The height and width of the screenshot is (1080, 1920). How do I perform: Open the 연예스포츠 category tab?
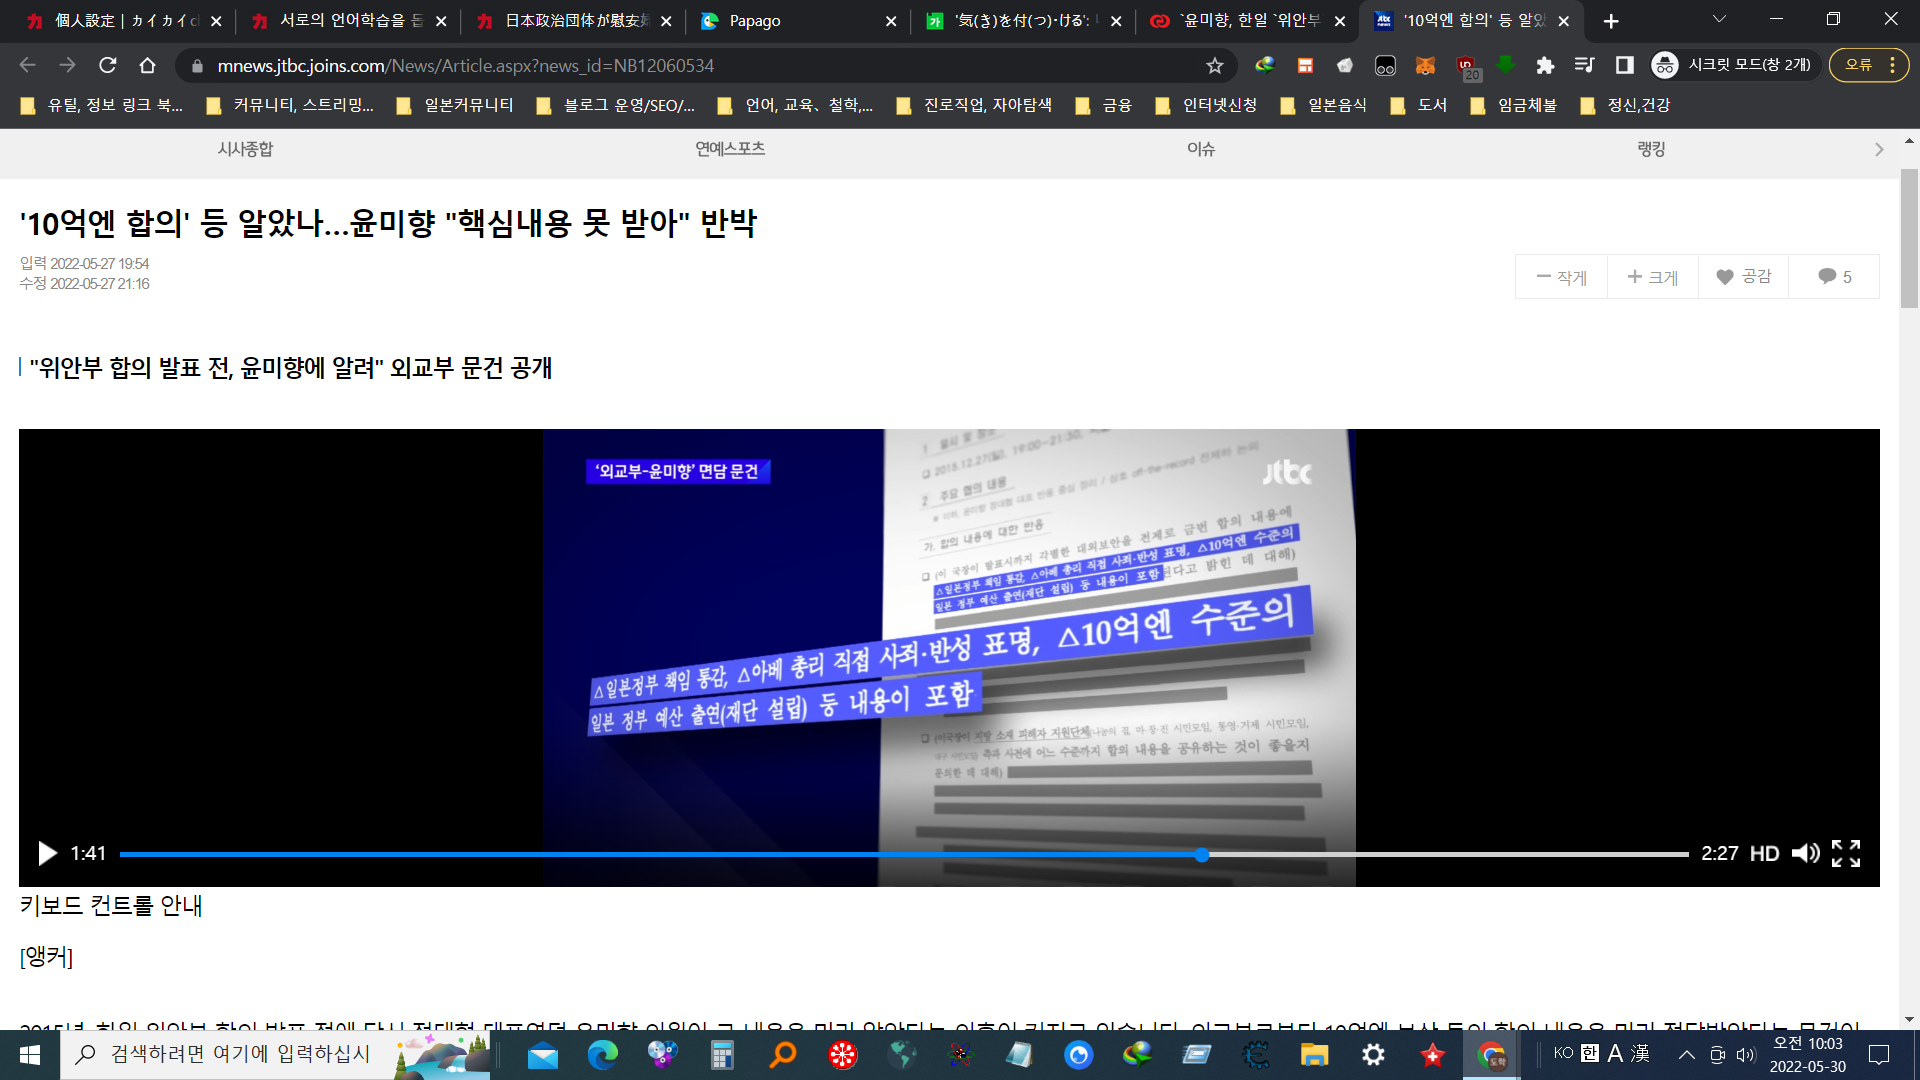pos(730,149)
